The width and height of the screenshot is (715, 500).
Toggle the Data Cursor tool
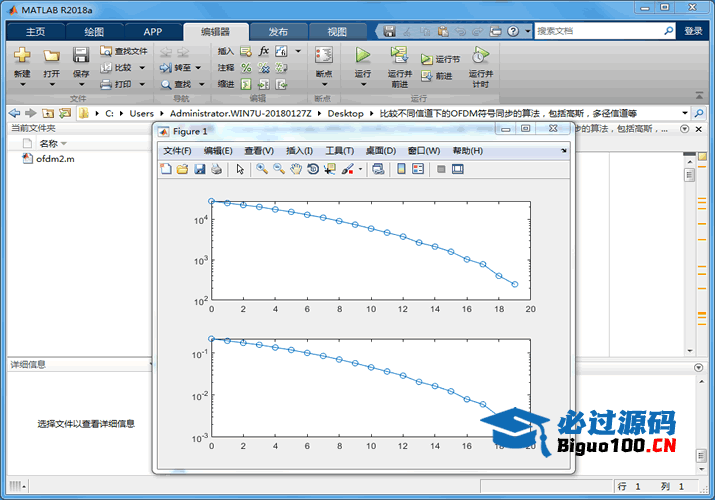[x=330, y=169]
